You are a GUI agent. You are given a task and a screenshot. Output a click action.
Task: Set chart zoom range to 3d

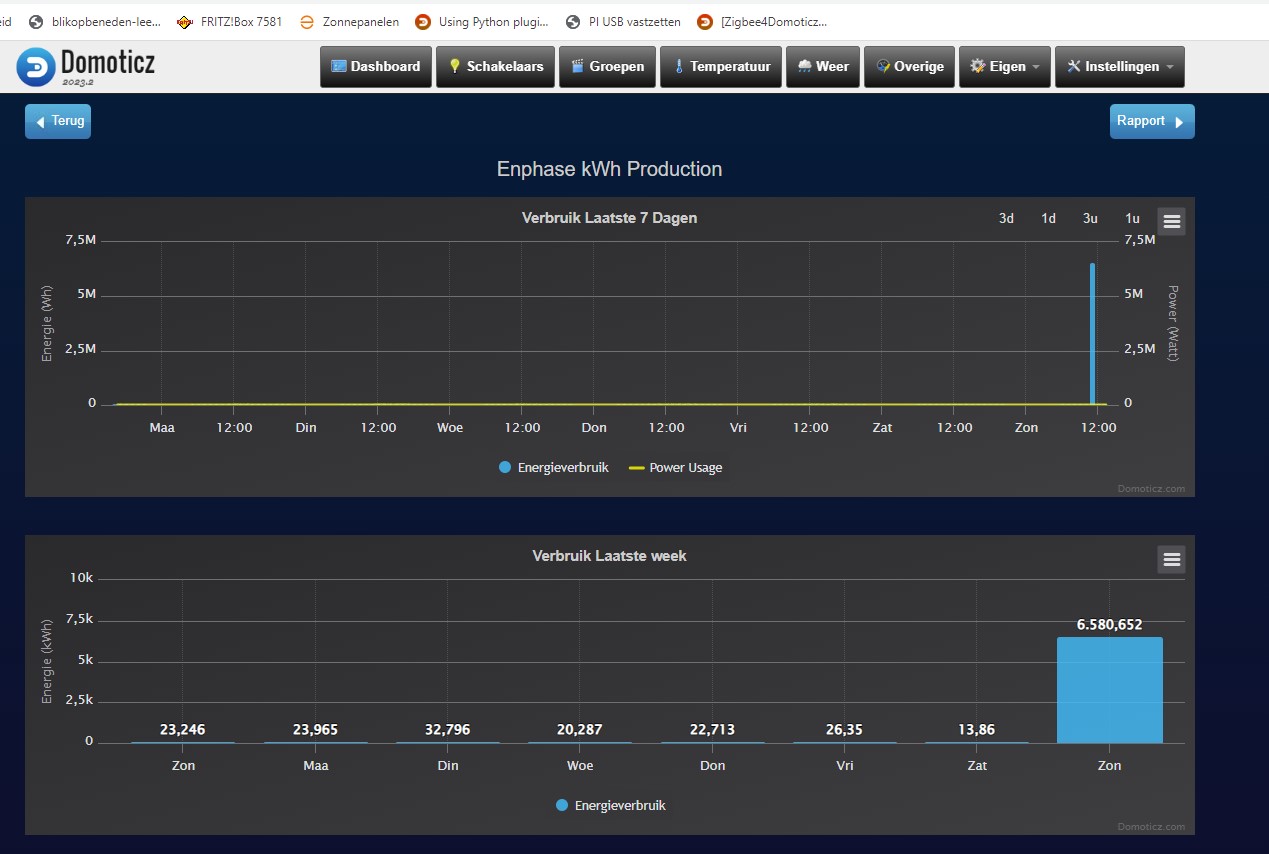(1006, 218)
